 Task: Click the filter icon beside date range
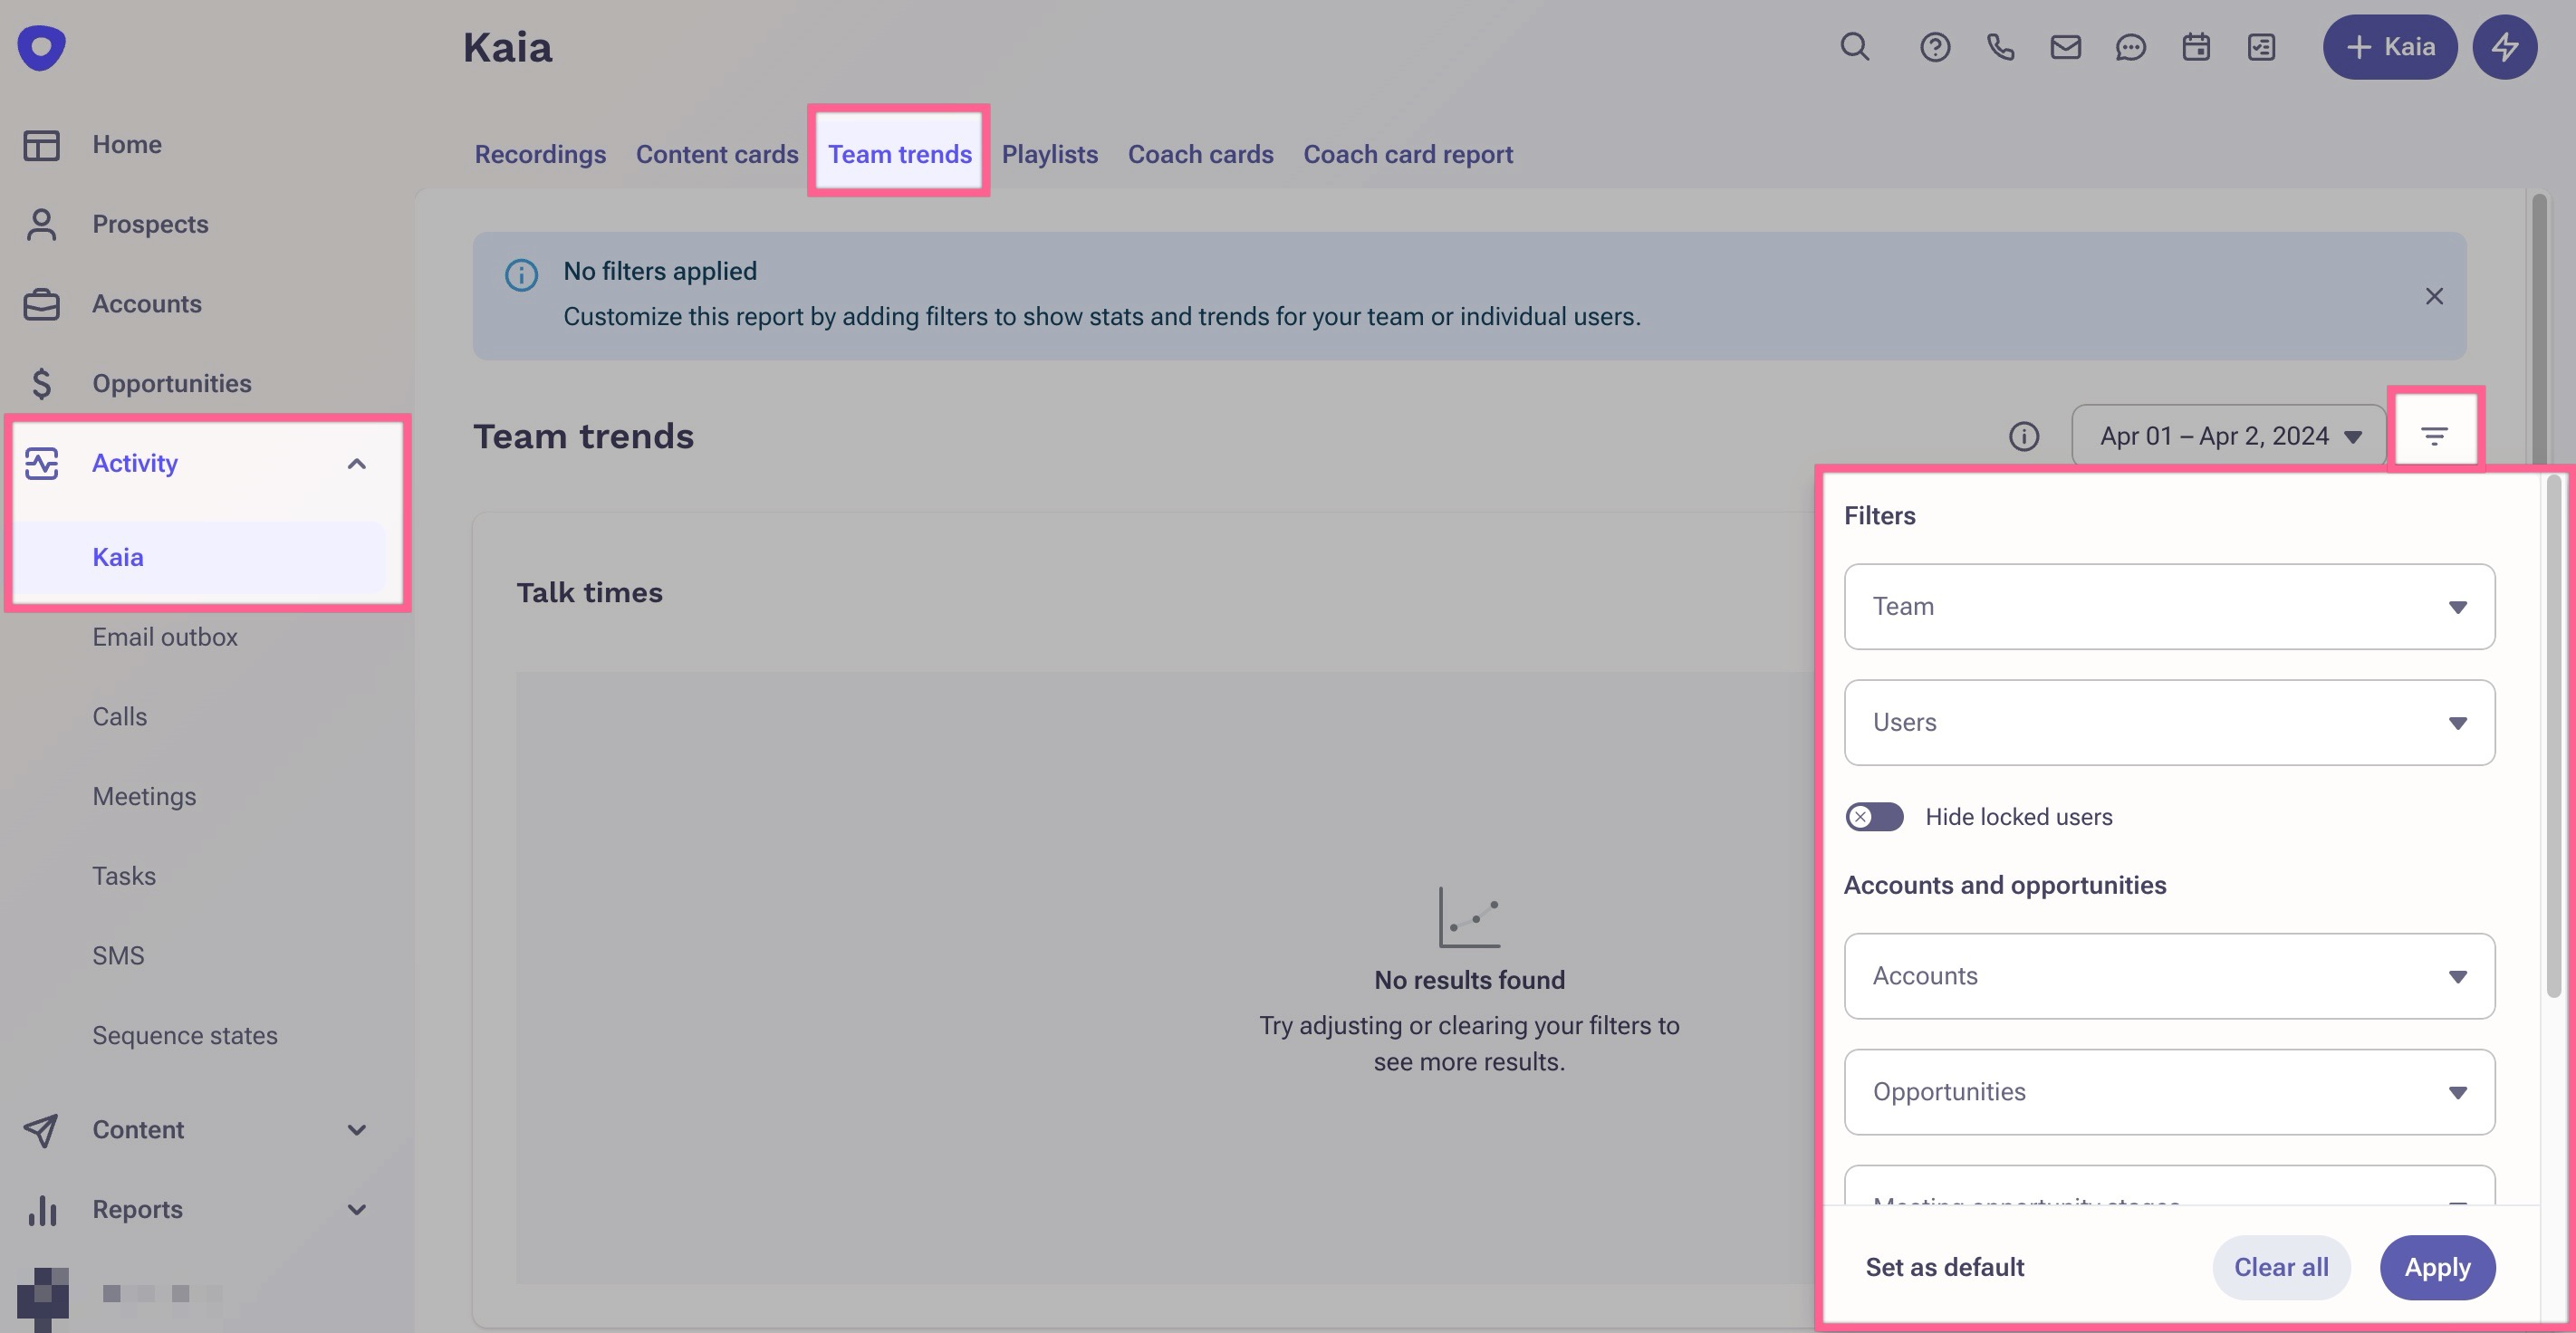click(2434, 436)
